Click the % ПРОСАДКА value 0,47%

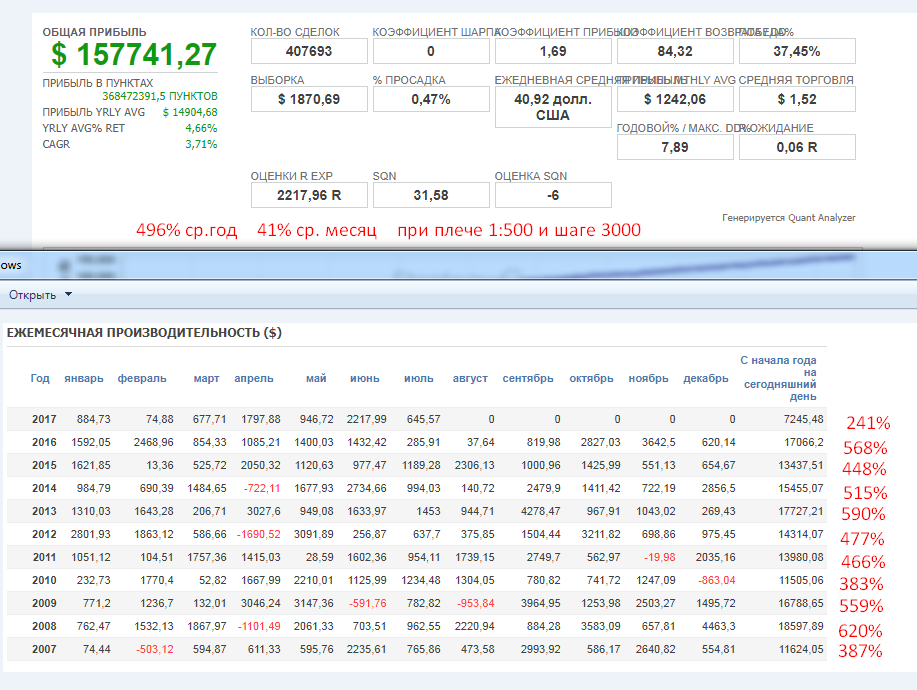pos(431,99)
